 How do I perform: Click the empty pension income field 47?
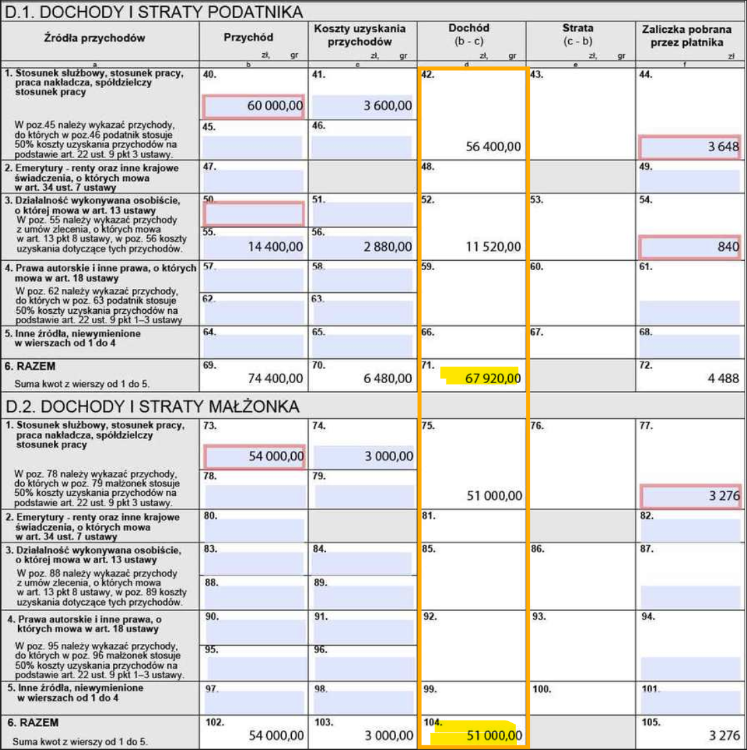pos(253,181)
